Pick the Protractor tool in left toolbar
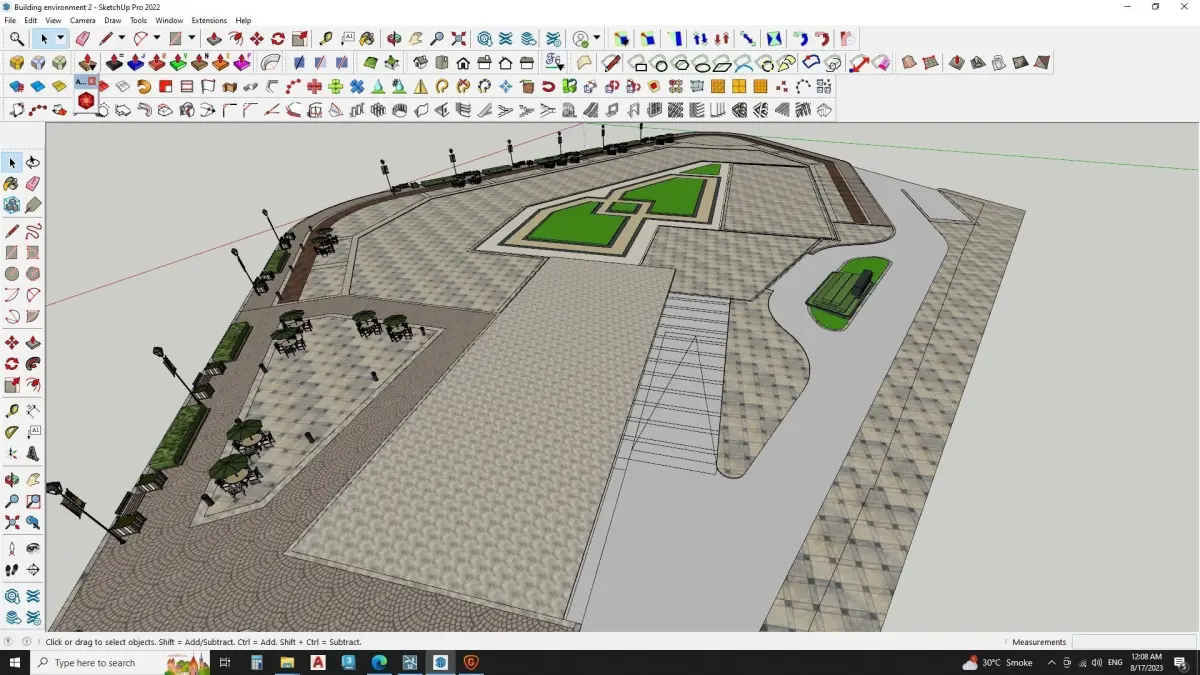 12,432
